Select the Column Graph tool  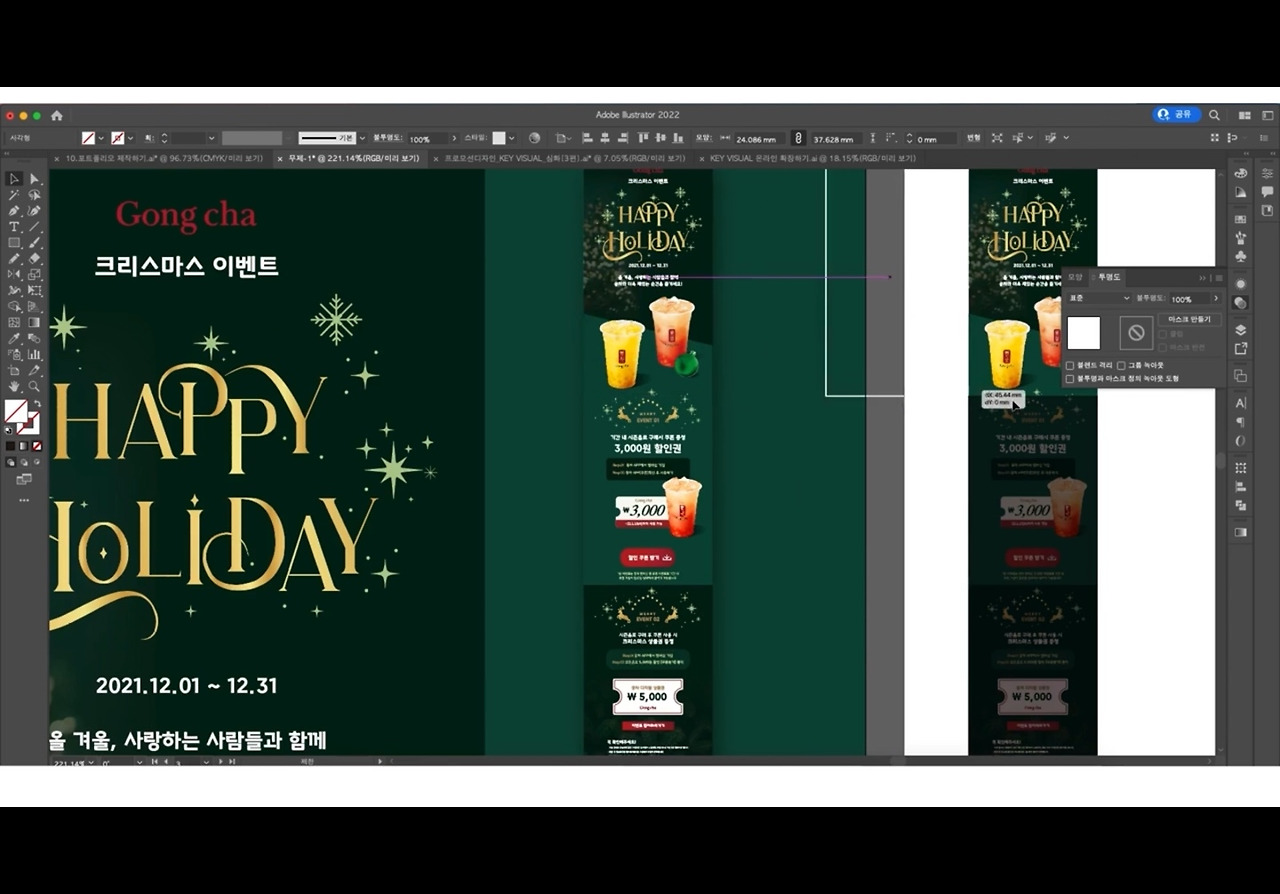click(x=35, y=355)
